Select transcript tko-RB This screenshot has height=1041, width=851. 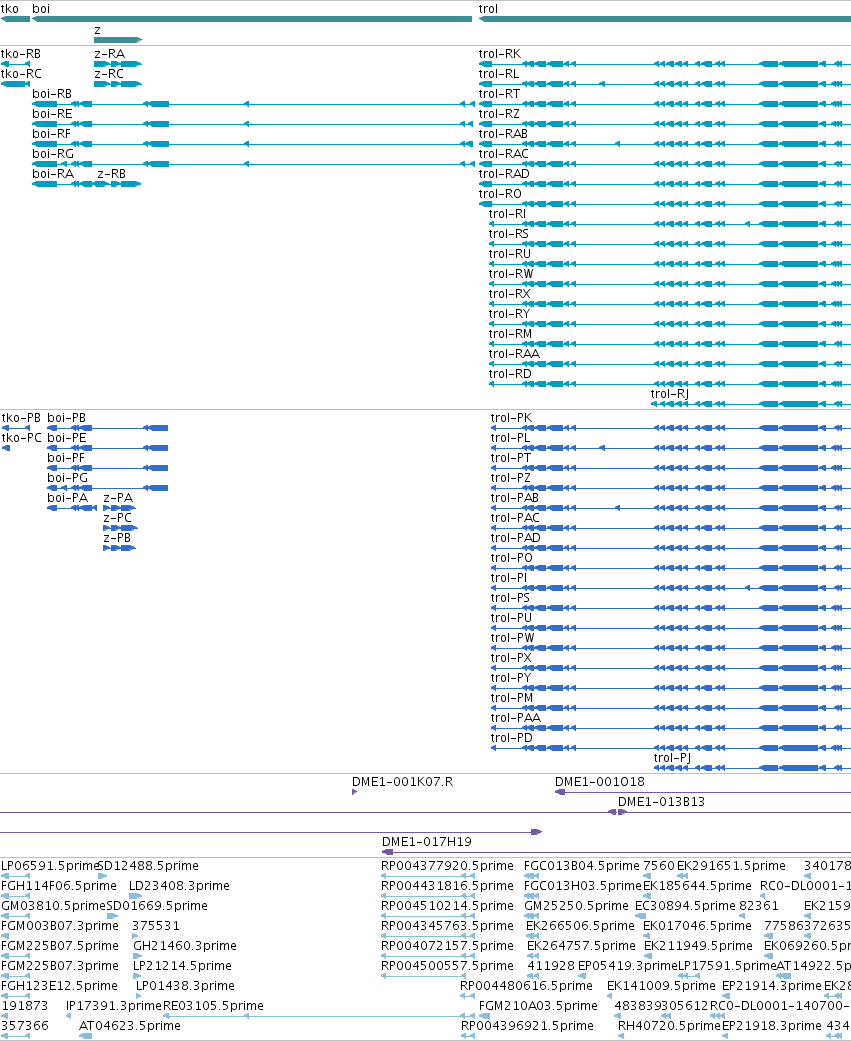pos(21,54)
